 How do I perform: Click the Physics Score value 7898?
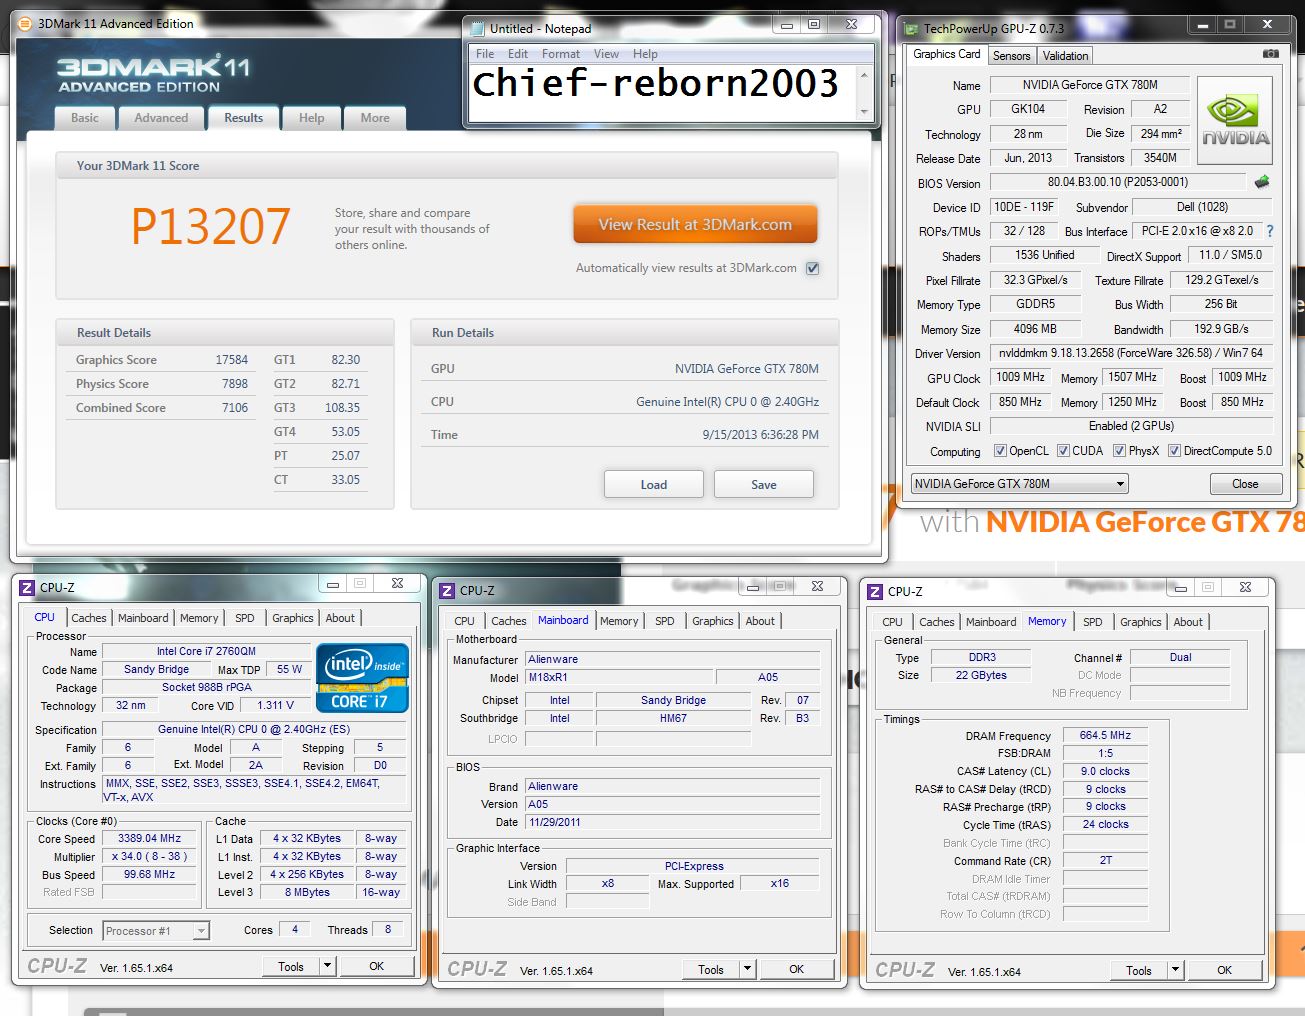235,384
